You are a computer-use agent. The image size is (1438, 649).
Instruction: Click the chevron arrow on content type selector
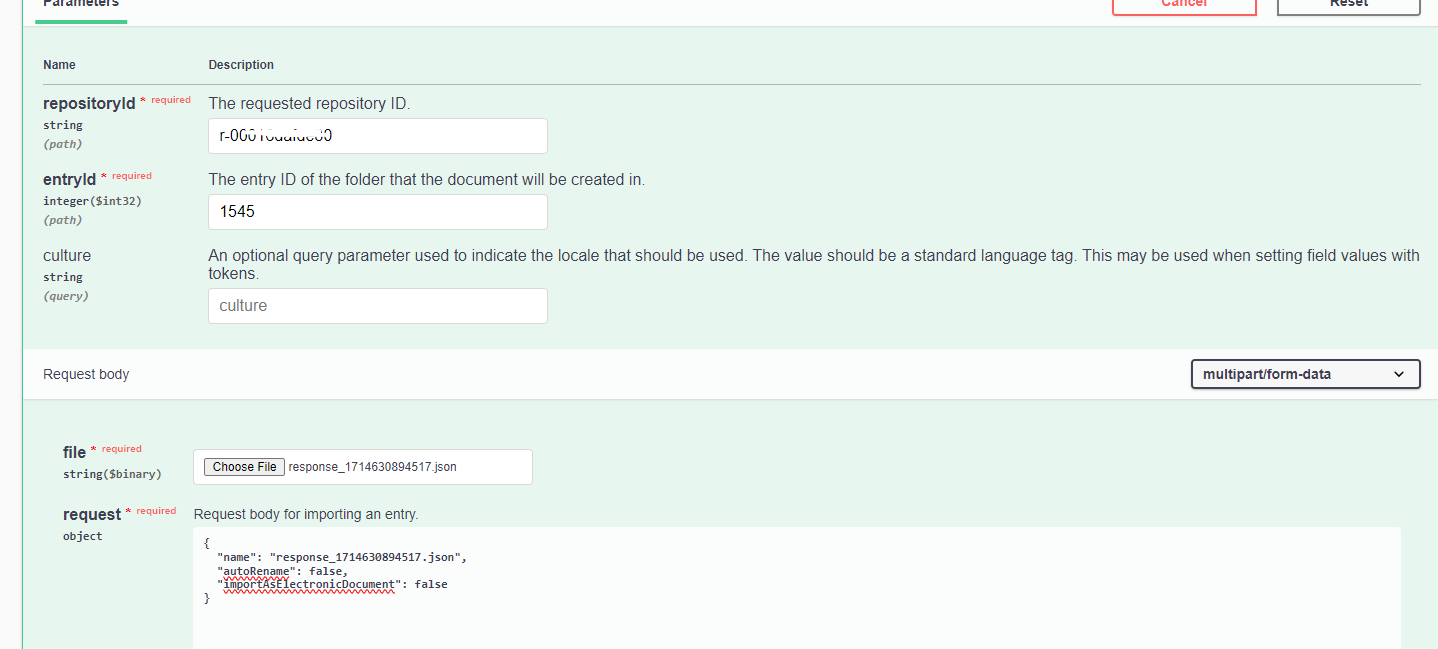1398,374
